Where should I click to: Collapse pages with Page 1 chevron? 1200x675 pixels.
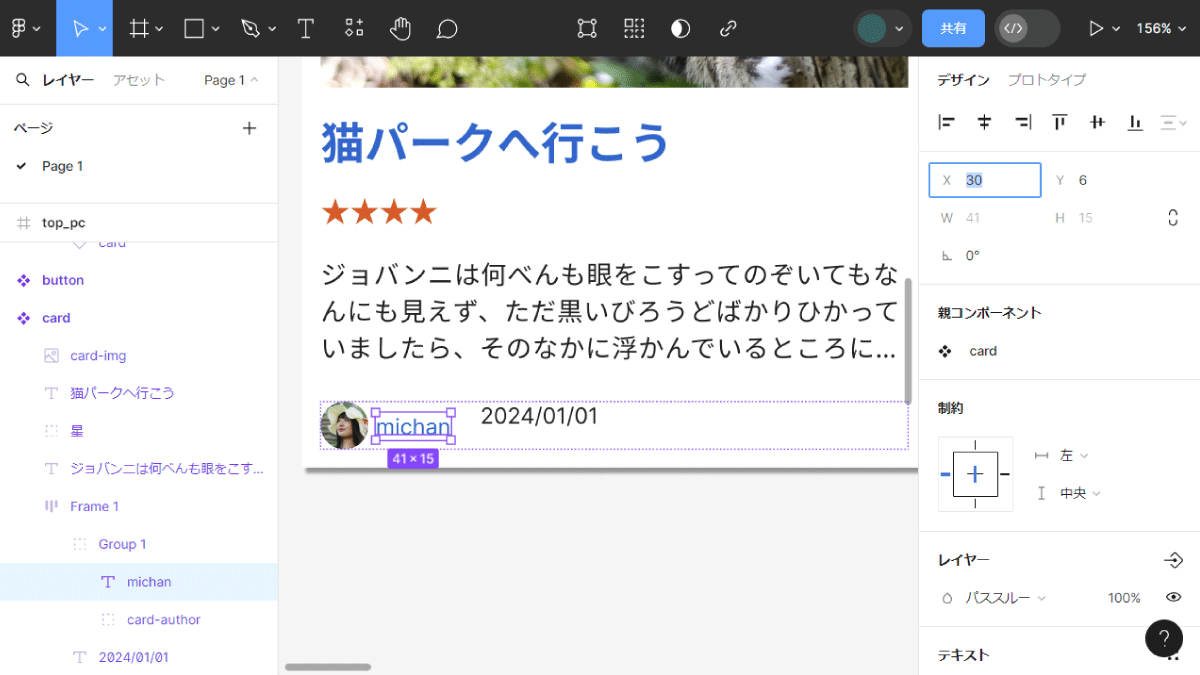tap(254, 80)
